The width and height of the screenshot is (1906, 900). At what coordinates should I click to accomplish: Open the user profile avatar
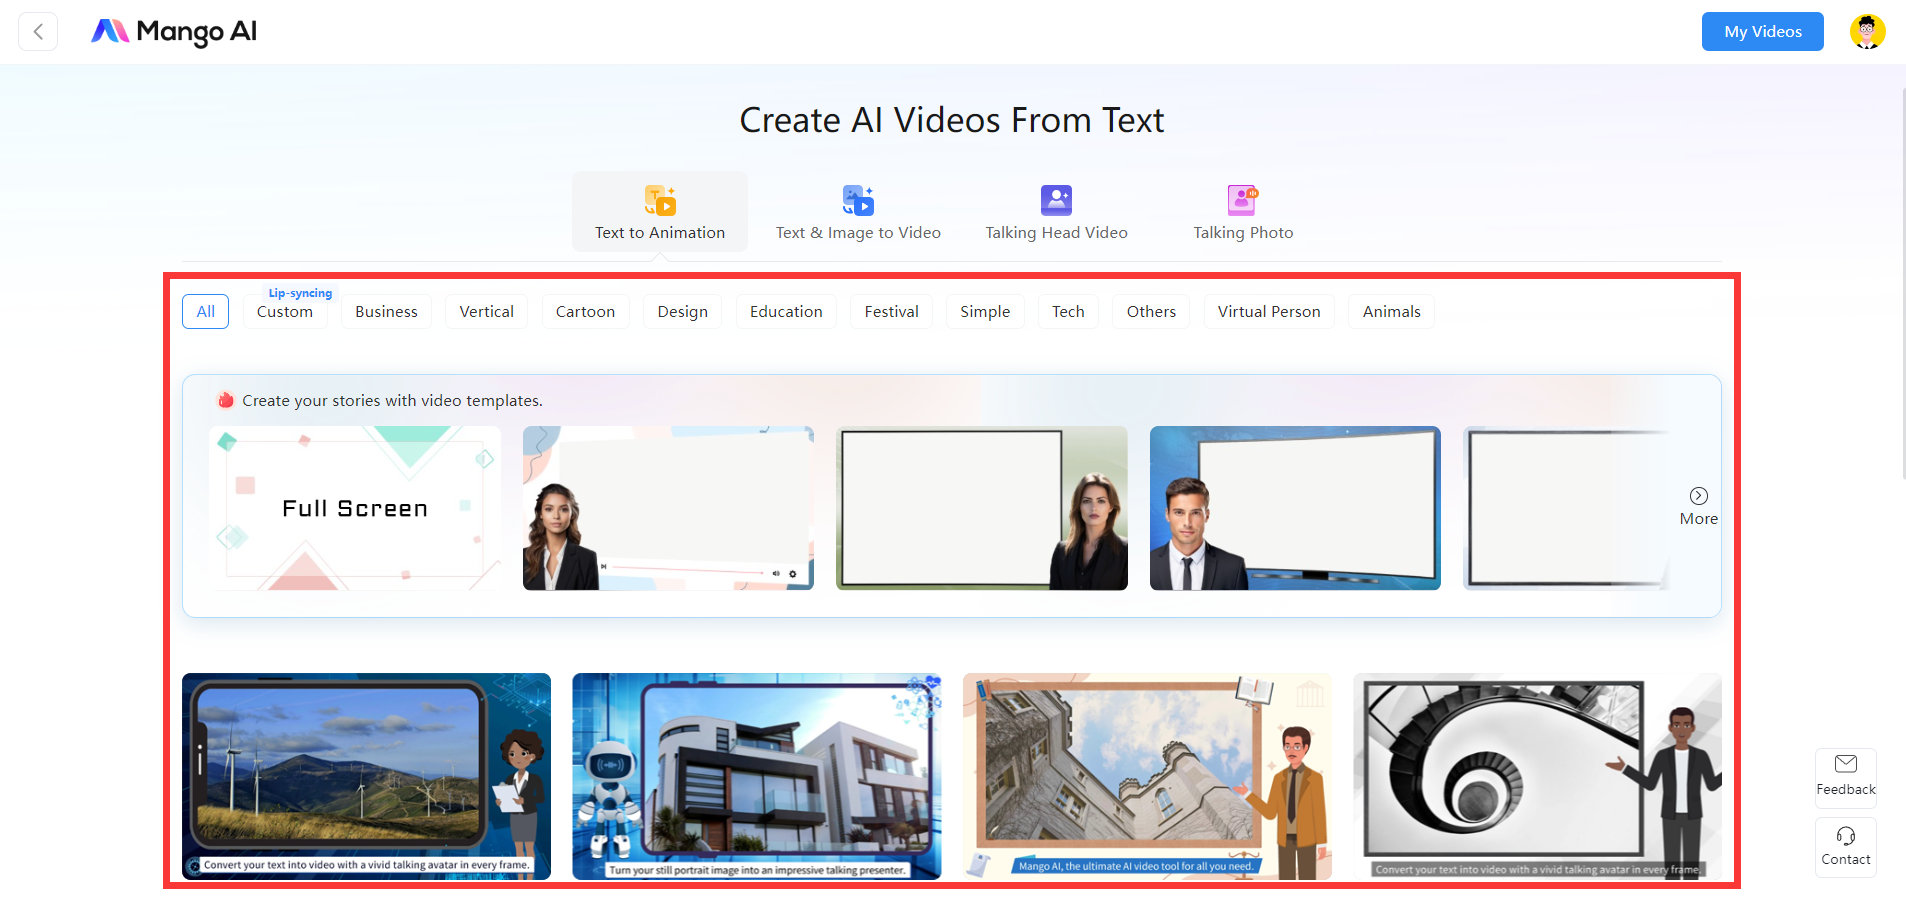[1867, 32]
